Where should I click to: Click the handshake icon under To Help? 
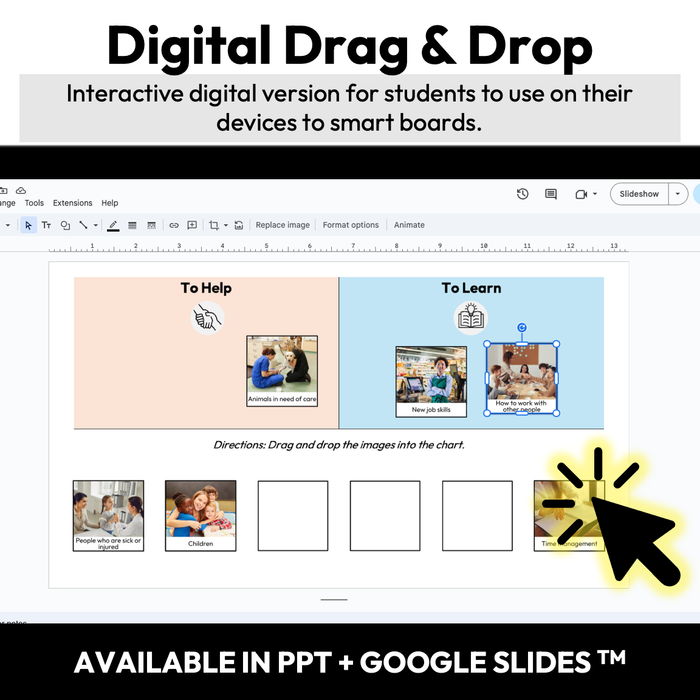click(208, 318)
